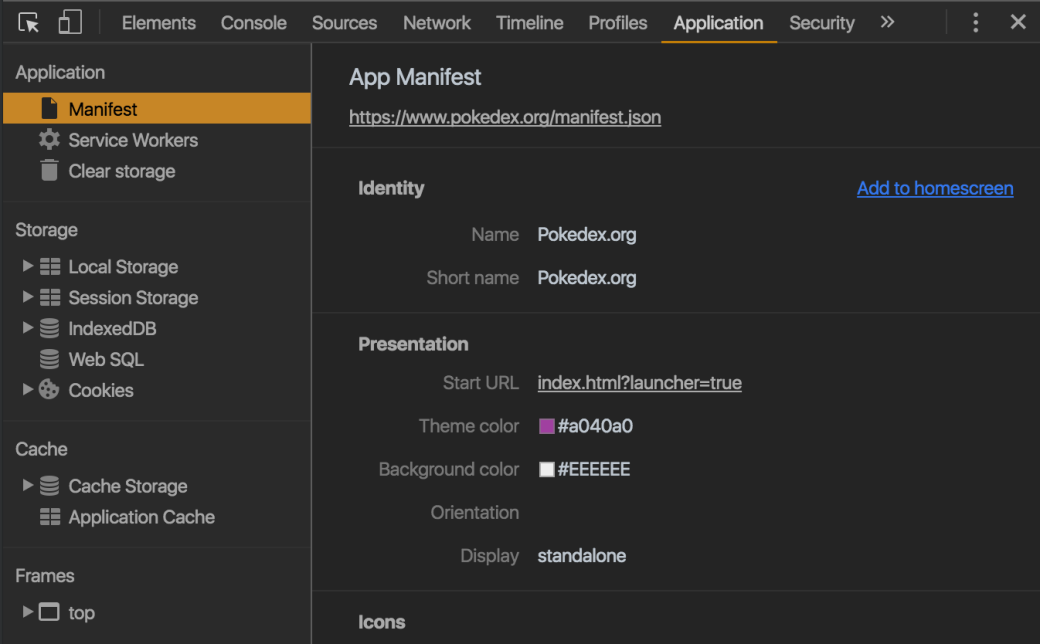Screen dimensions: 1040x644
Task: Expand the IndexedDB tree
Action: point(27,328)
